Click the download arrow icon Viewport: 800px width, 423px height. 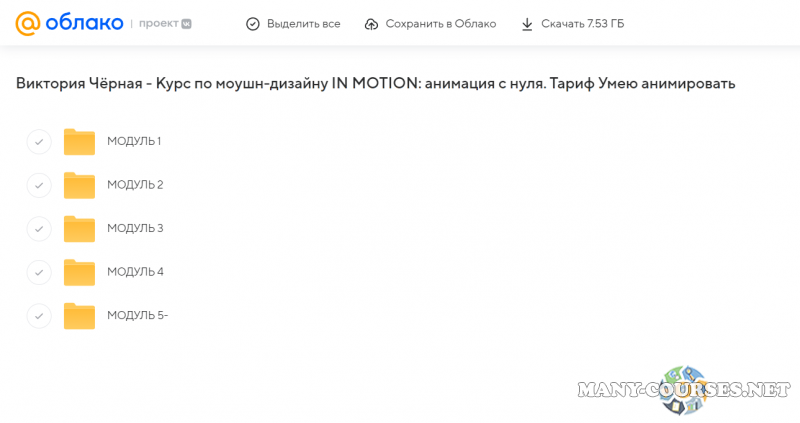click(527, 24)
